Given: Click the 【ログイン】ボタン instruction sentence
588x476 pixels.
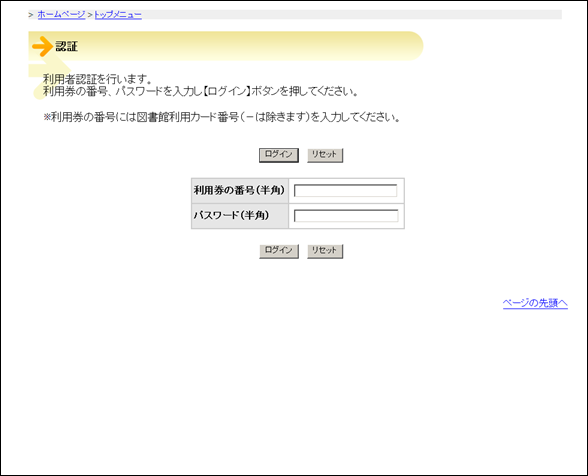Looking at the screenshot, I should (201, 91).
